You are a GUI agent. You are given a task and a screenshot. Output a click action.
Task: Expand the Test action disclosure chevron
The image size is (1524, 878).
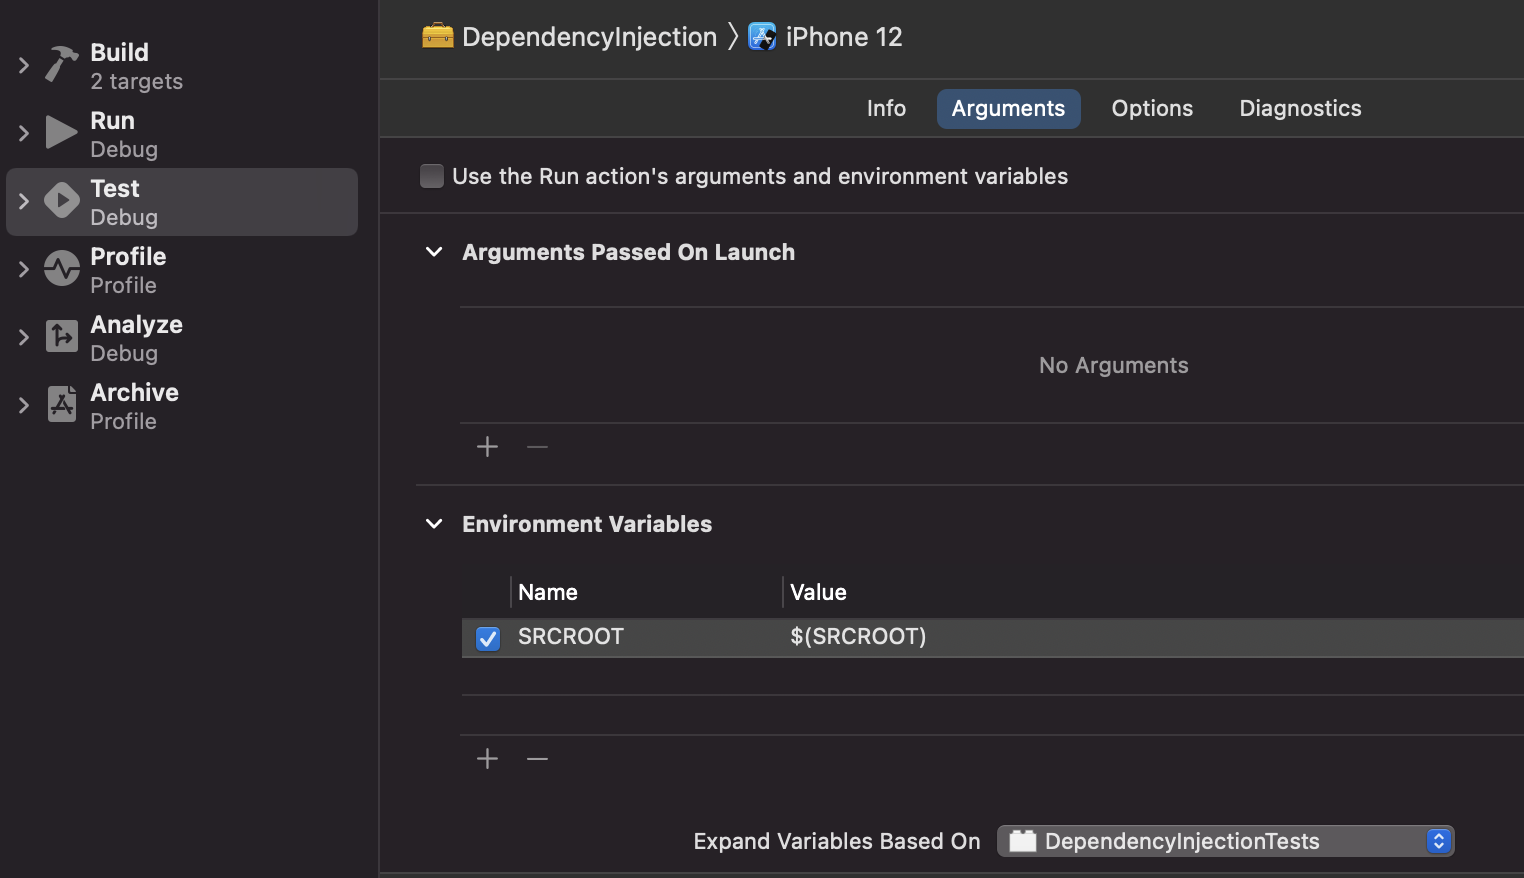[x=23, y=200]
